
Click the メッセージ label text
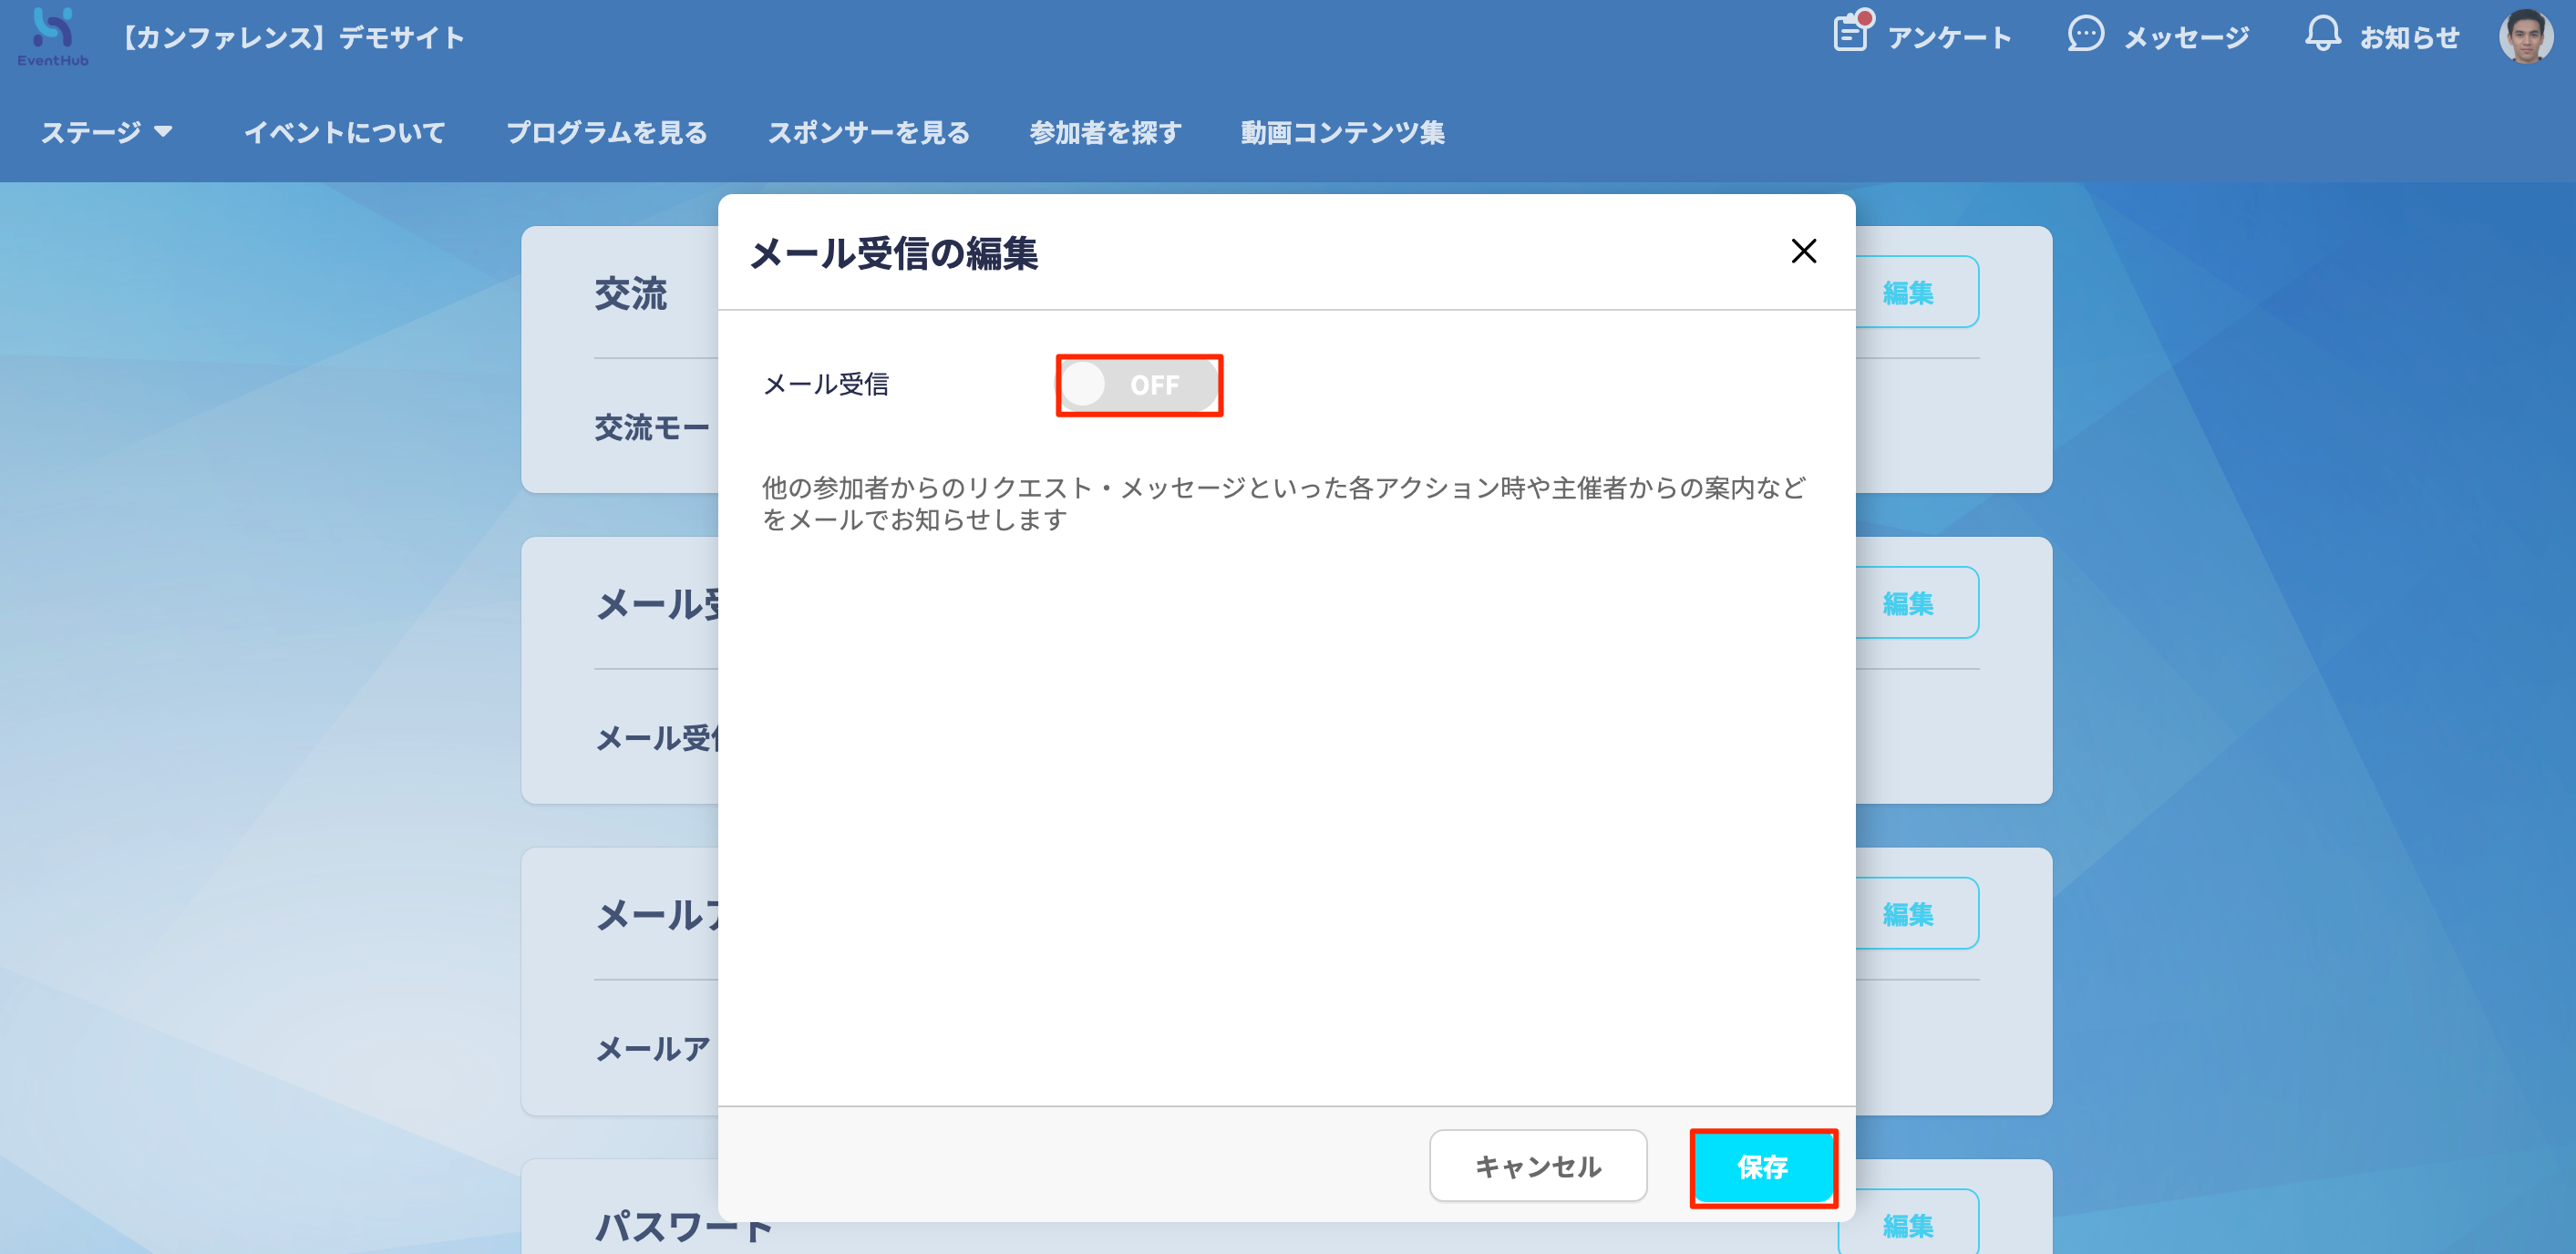pos(2186,37)
